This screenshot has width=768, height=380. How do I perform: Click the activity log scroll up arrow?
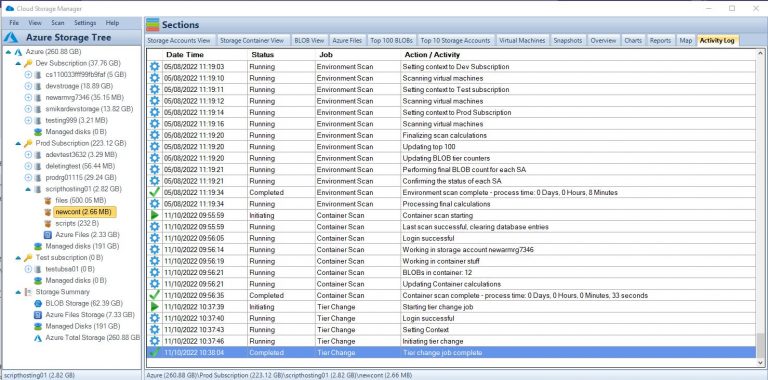(x=761, y=53)
